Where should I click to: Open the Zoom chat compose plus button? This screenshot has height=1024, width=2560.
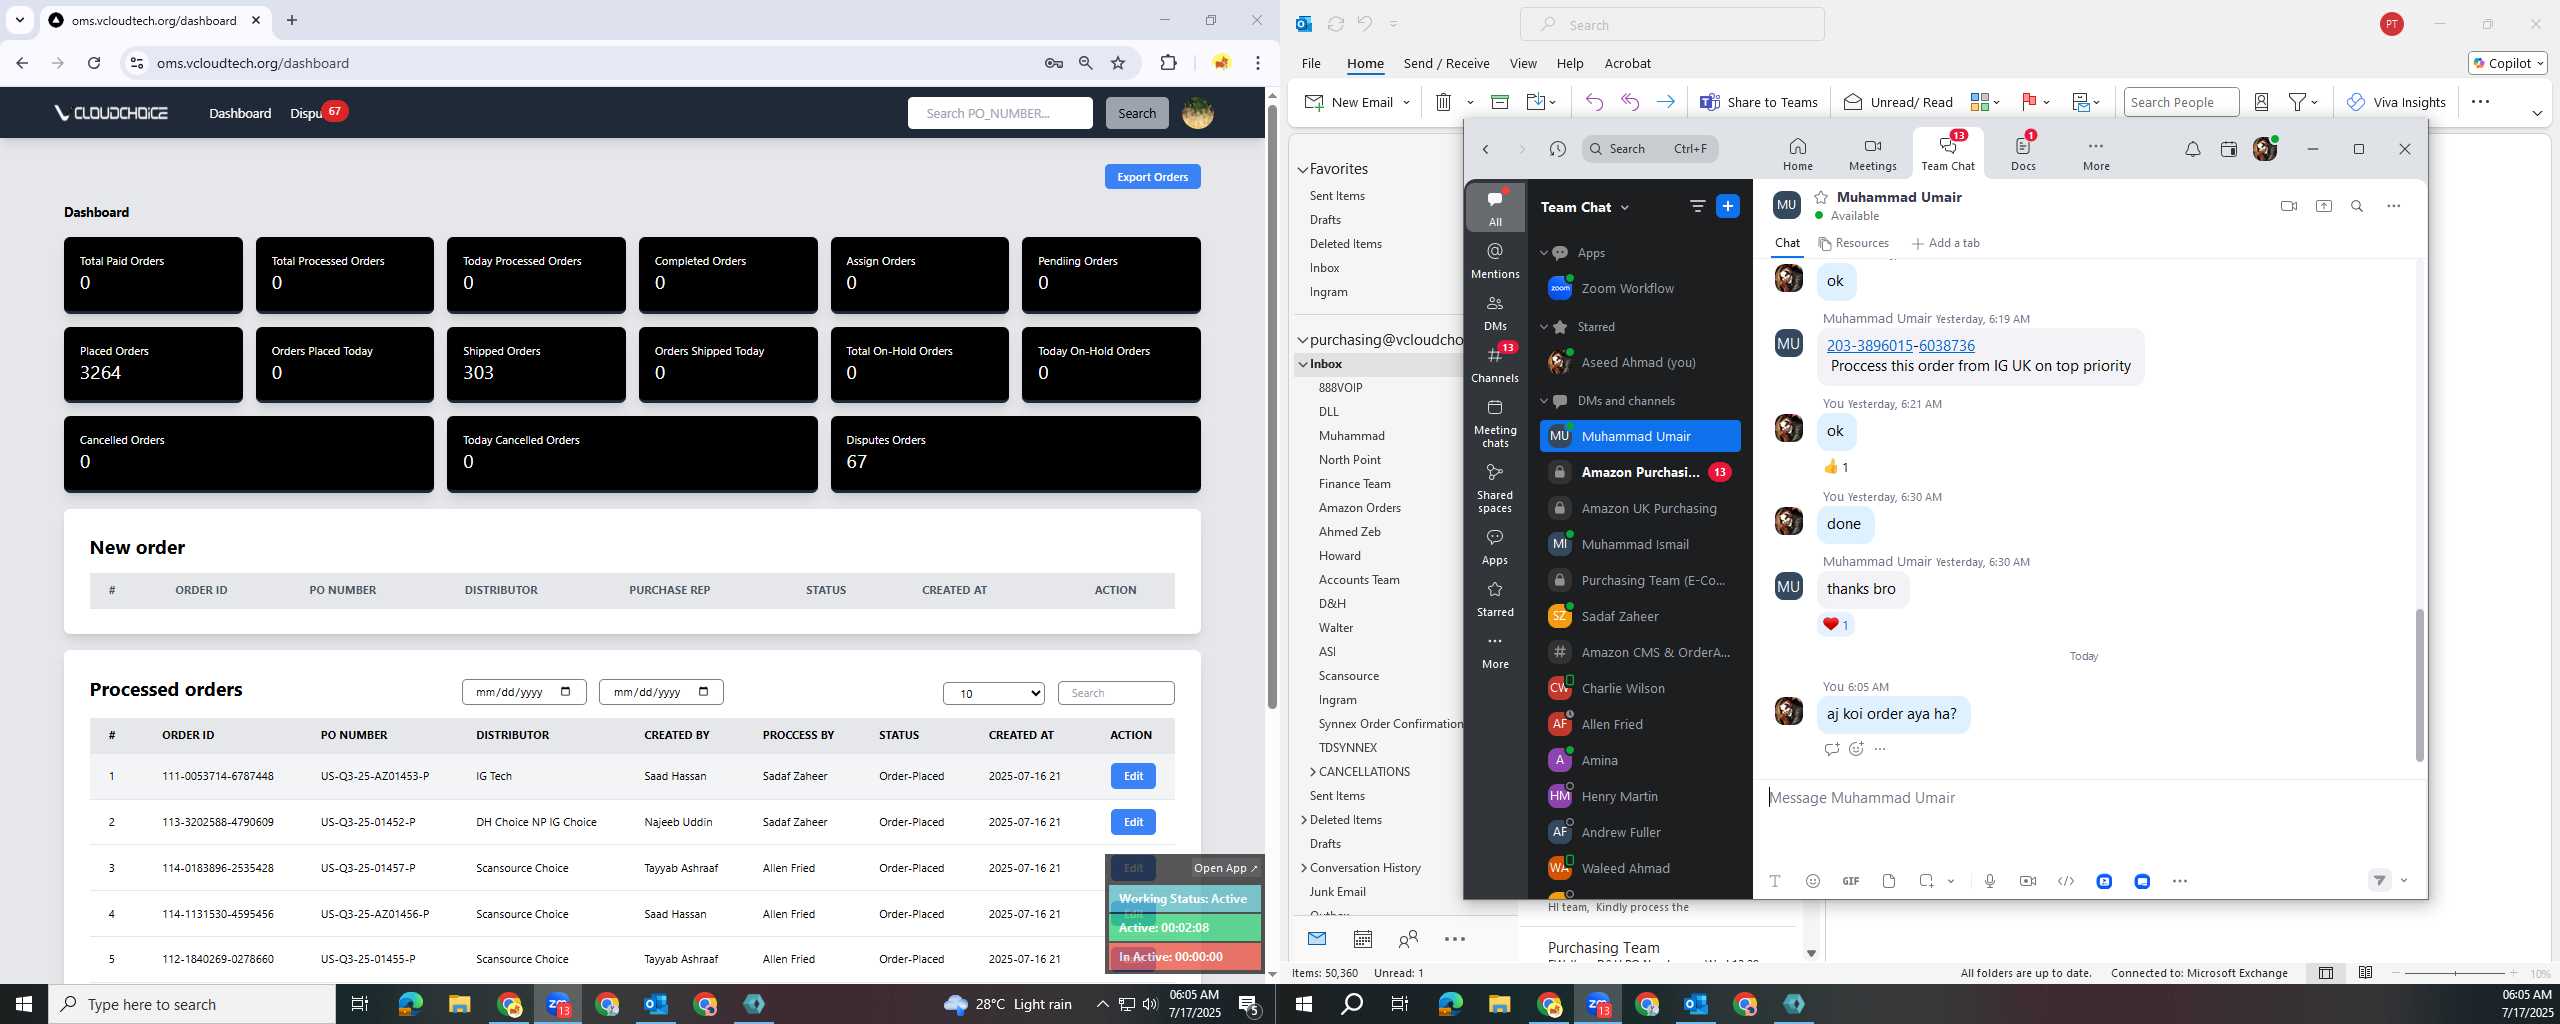tap(1727, 206)
